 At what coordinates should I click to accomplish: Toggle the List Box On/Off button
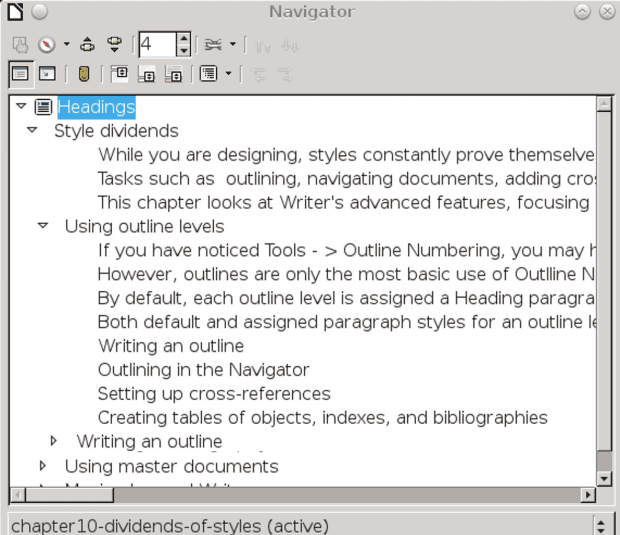(20, 74)
